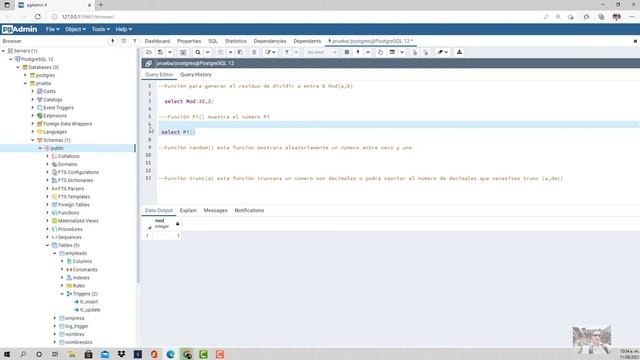Click editor line 7 select PI statement
The width and height of the screenshot is (640, 360).
tap(178, 132)
